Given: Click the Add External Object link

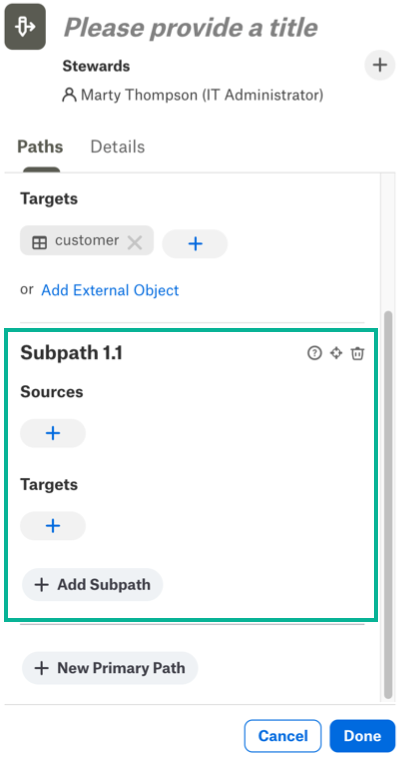Looking at the screenshot, I should pyautogui.click(x=110, y=290).
